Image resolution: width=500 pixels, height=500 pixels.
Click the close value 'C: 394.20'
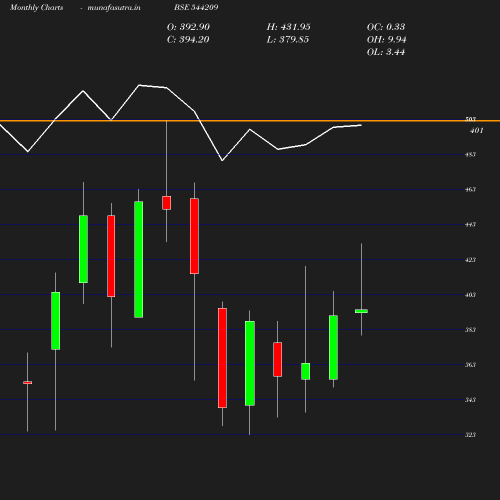[188, 40]
